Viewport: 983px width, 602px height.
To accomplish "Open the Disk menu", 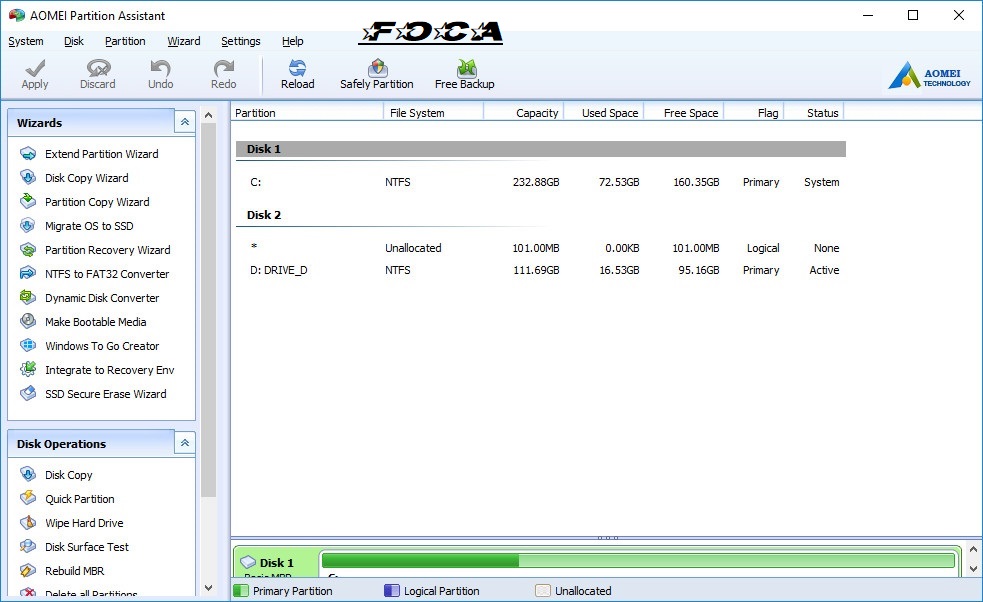I will coord(73,41).
